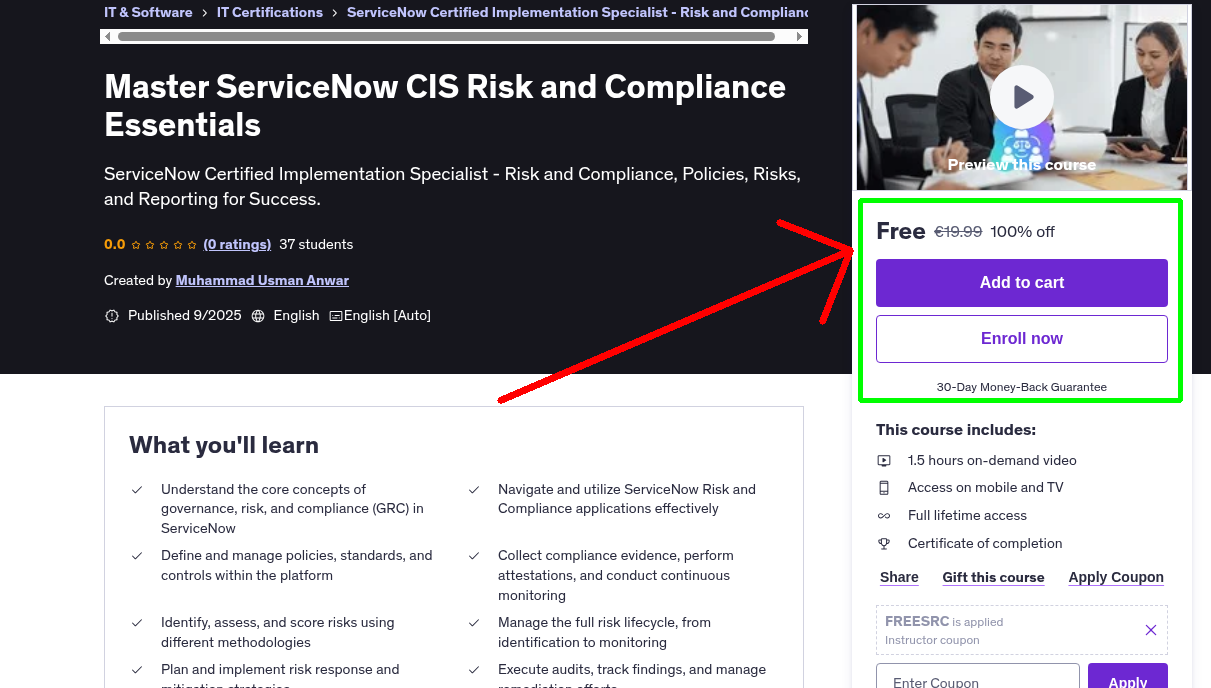
Task: Click the clock icon beside Published 9/2025
Action: pyautogui.click(x=112, y=315)
